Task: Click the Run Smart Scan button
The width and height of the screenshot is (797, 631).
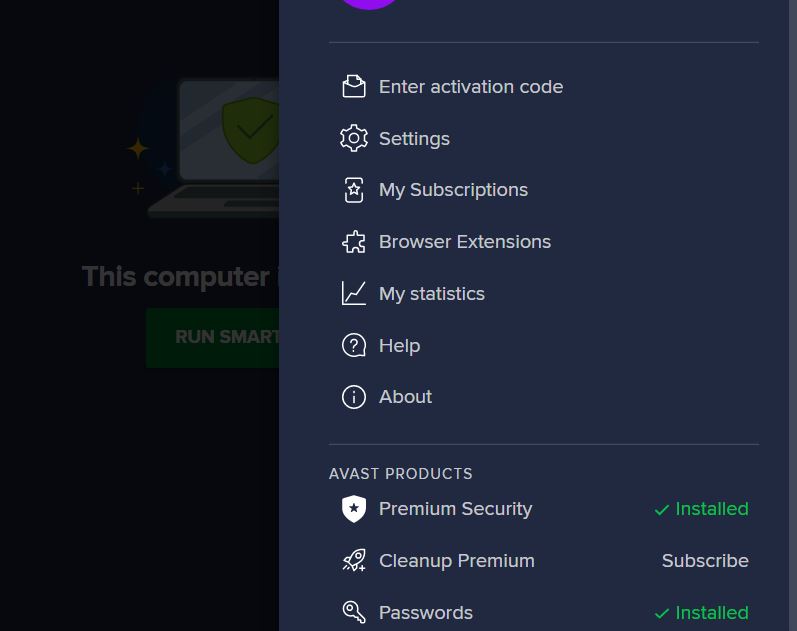Action: coord(213,337)
